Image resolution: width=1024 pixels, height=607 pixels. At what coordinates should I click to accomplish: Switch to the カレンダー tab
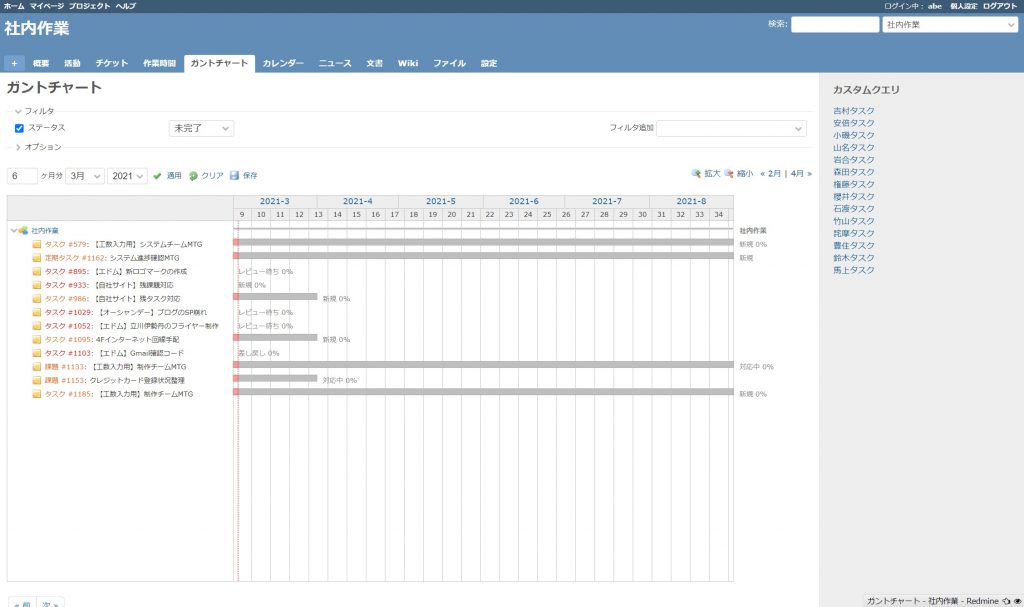pos(283,63)
